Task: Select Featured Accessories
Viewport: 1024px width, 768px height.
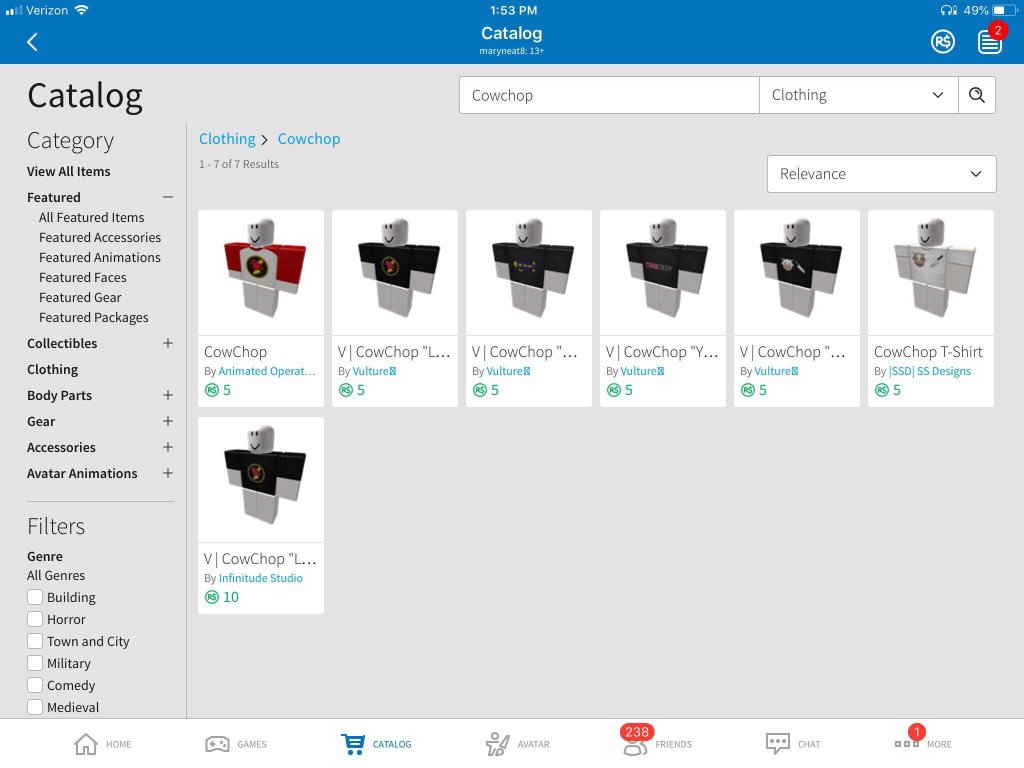Action: (100, 237)
